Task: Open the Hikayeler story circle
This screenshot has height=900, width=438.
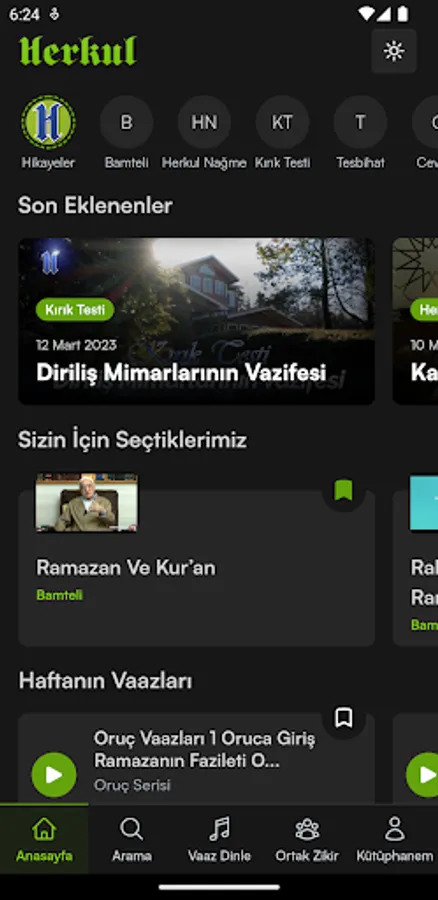Action: click(48, 122)
